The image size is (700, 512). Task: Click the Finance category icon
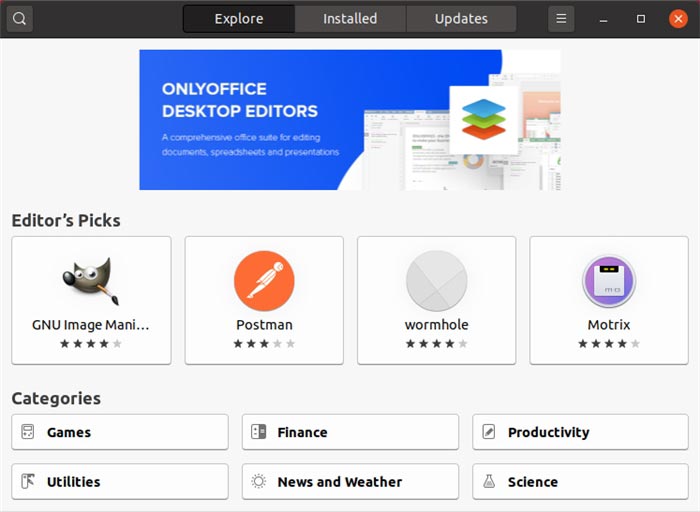click(258, 432)
